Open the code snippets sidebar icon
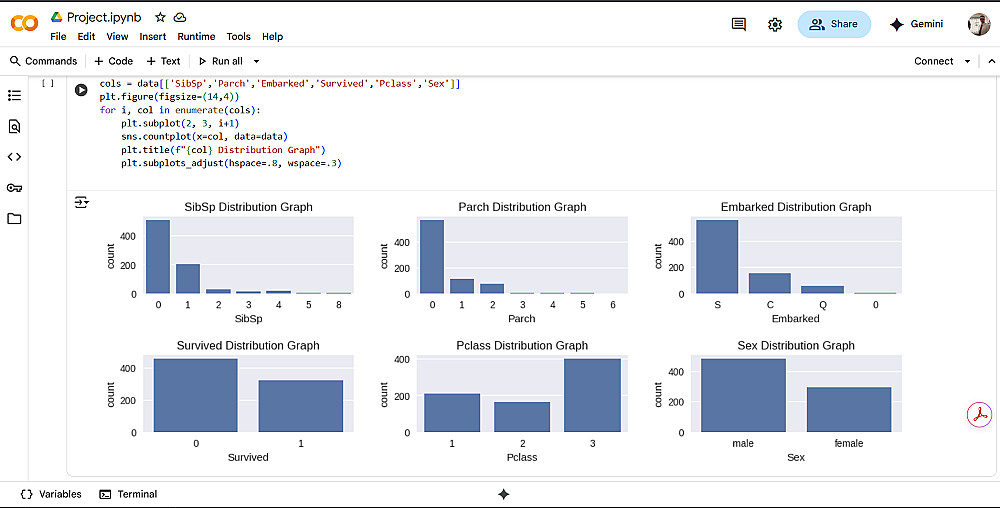Image resolution: width=1000 pixels, height=508 pixels. pyautogui.click(x=14, y=157)
